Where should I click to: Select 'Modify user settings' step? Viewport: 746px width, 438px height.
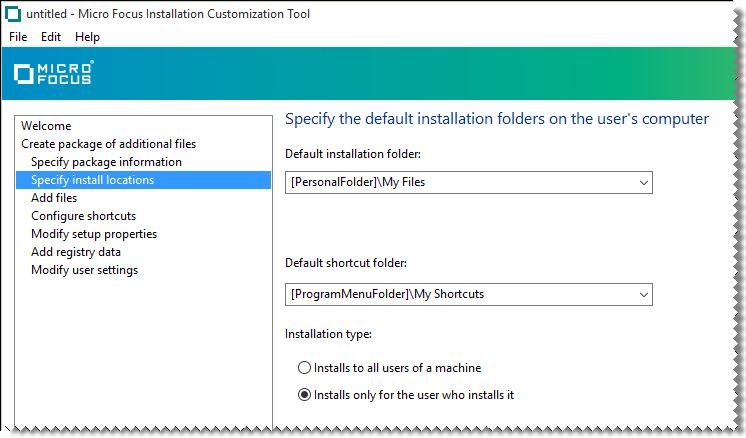tap(84, 270)
